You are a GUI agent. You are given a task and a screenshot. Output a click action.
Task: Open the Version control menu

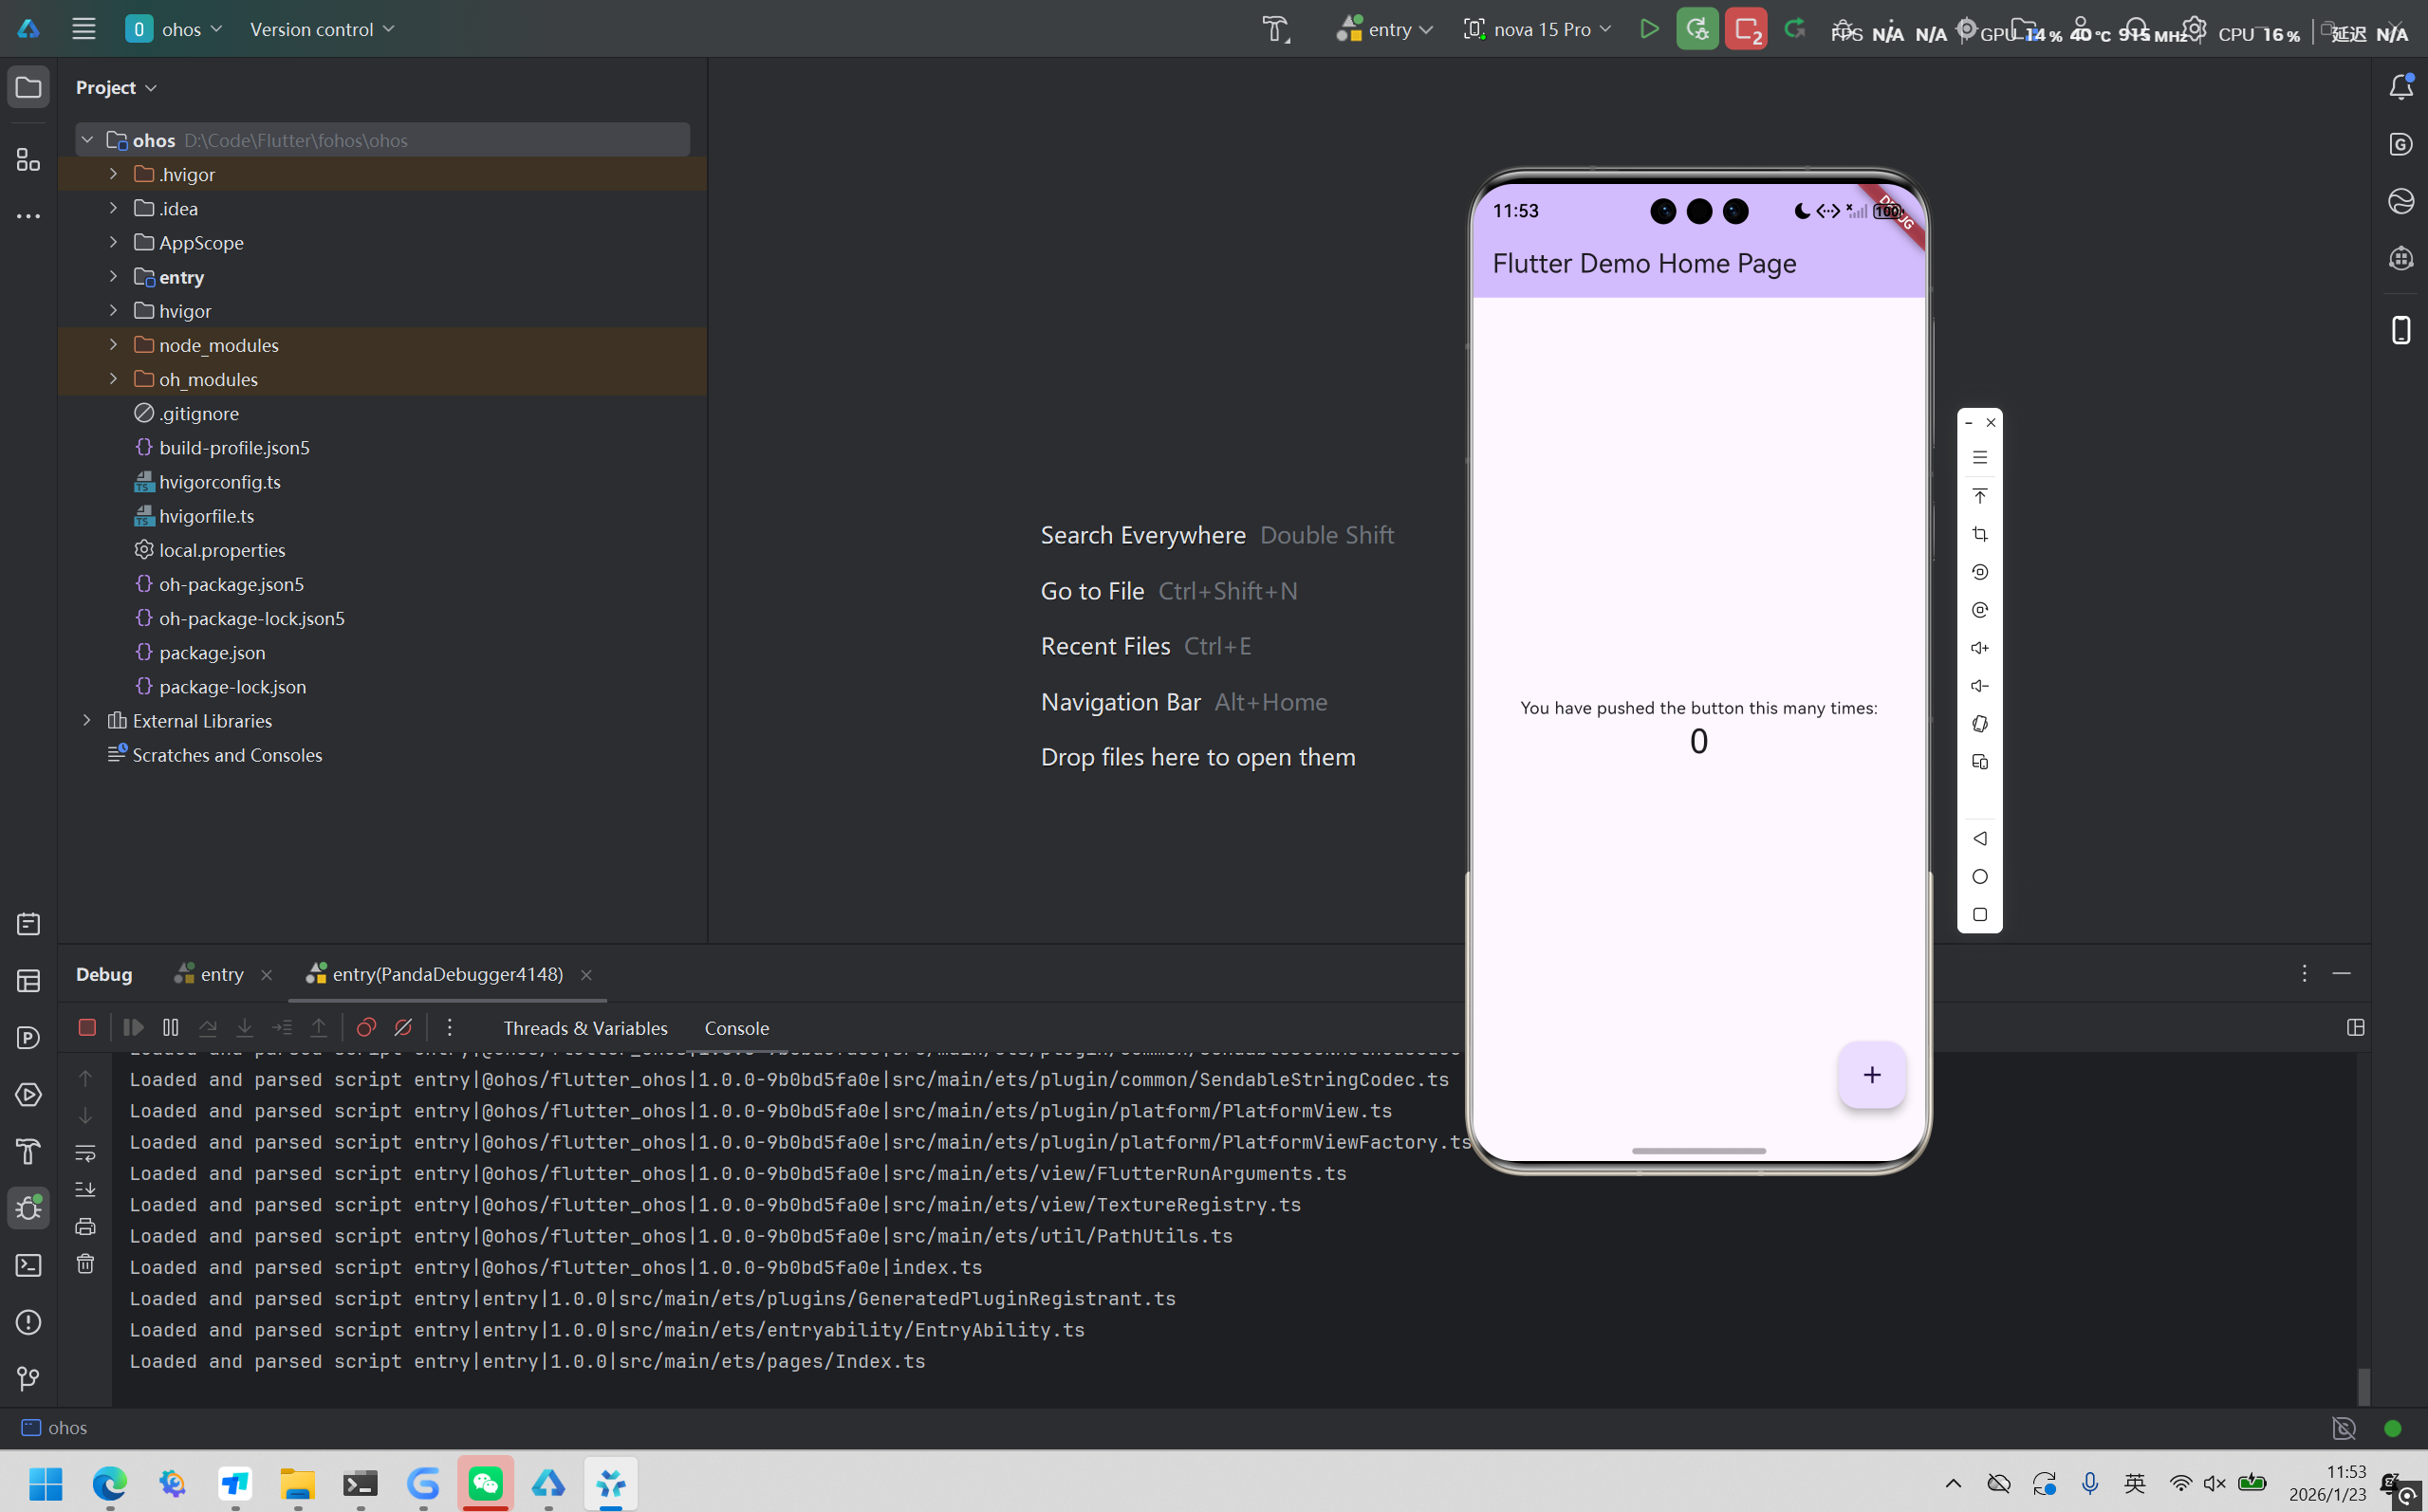point(322,29)
